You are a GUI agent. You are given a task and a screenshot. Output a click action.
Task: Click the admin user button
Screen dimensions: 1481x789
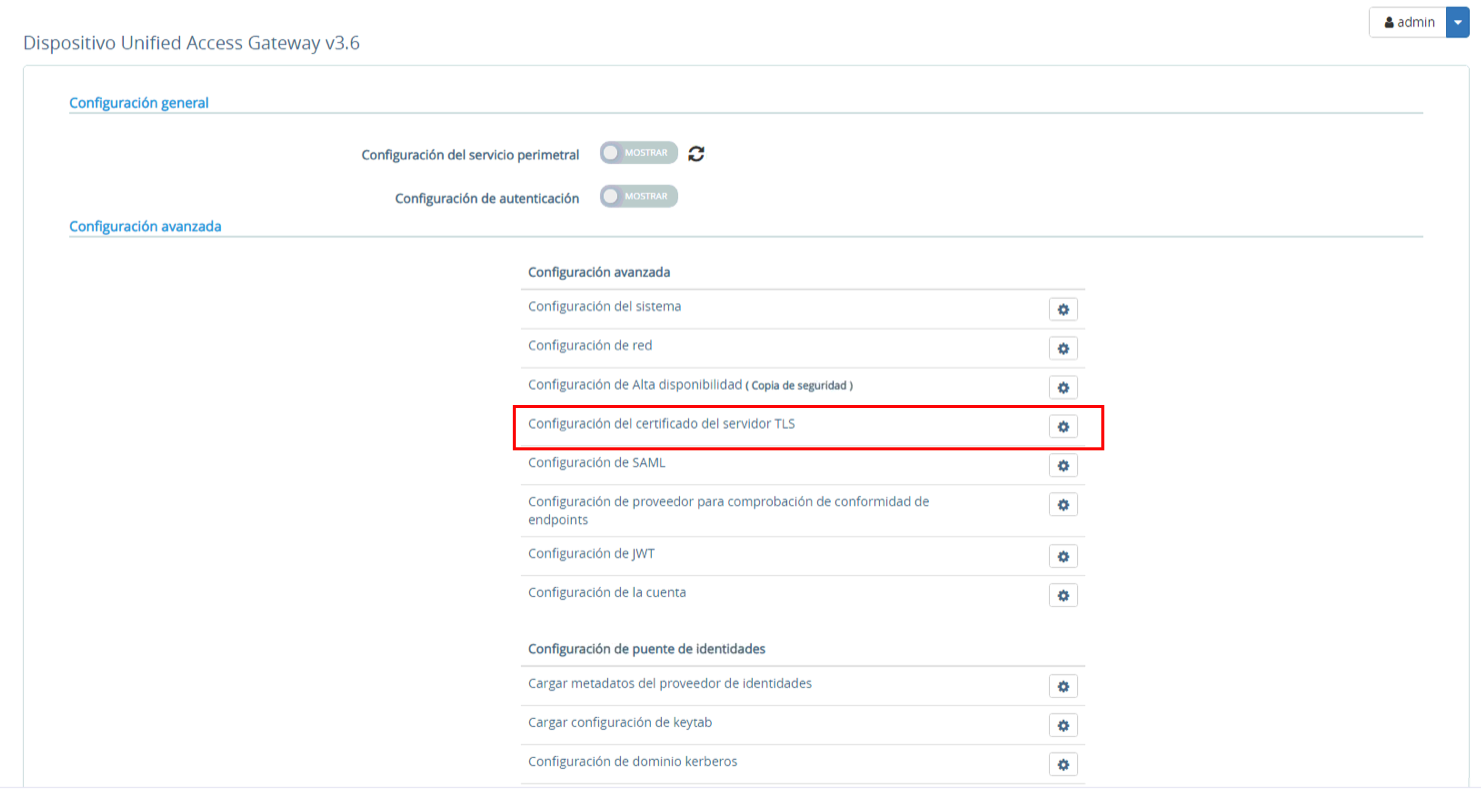tap(1408, 22)
